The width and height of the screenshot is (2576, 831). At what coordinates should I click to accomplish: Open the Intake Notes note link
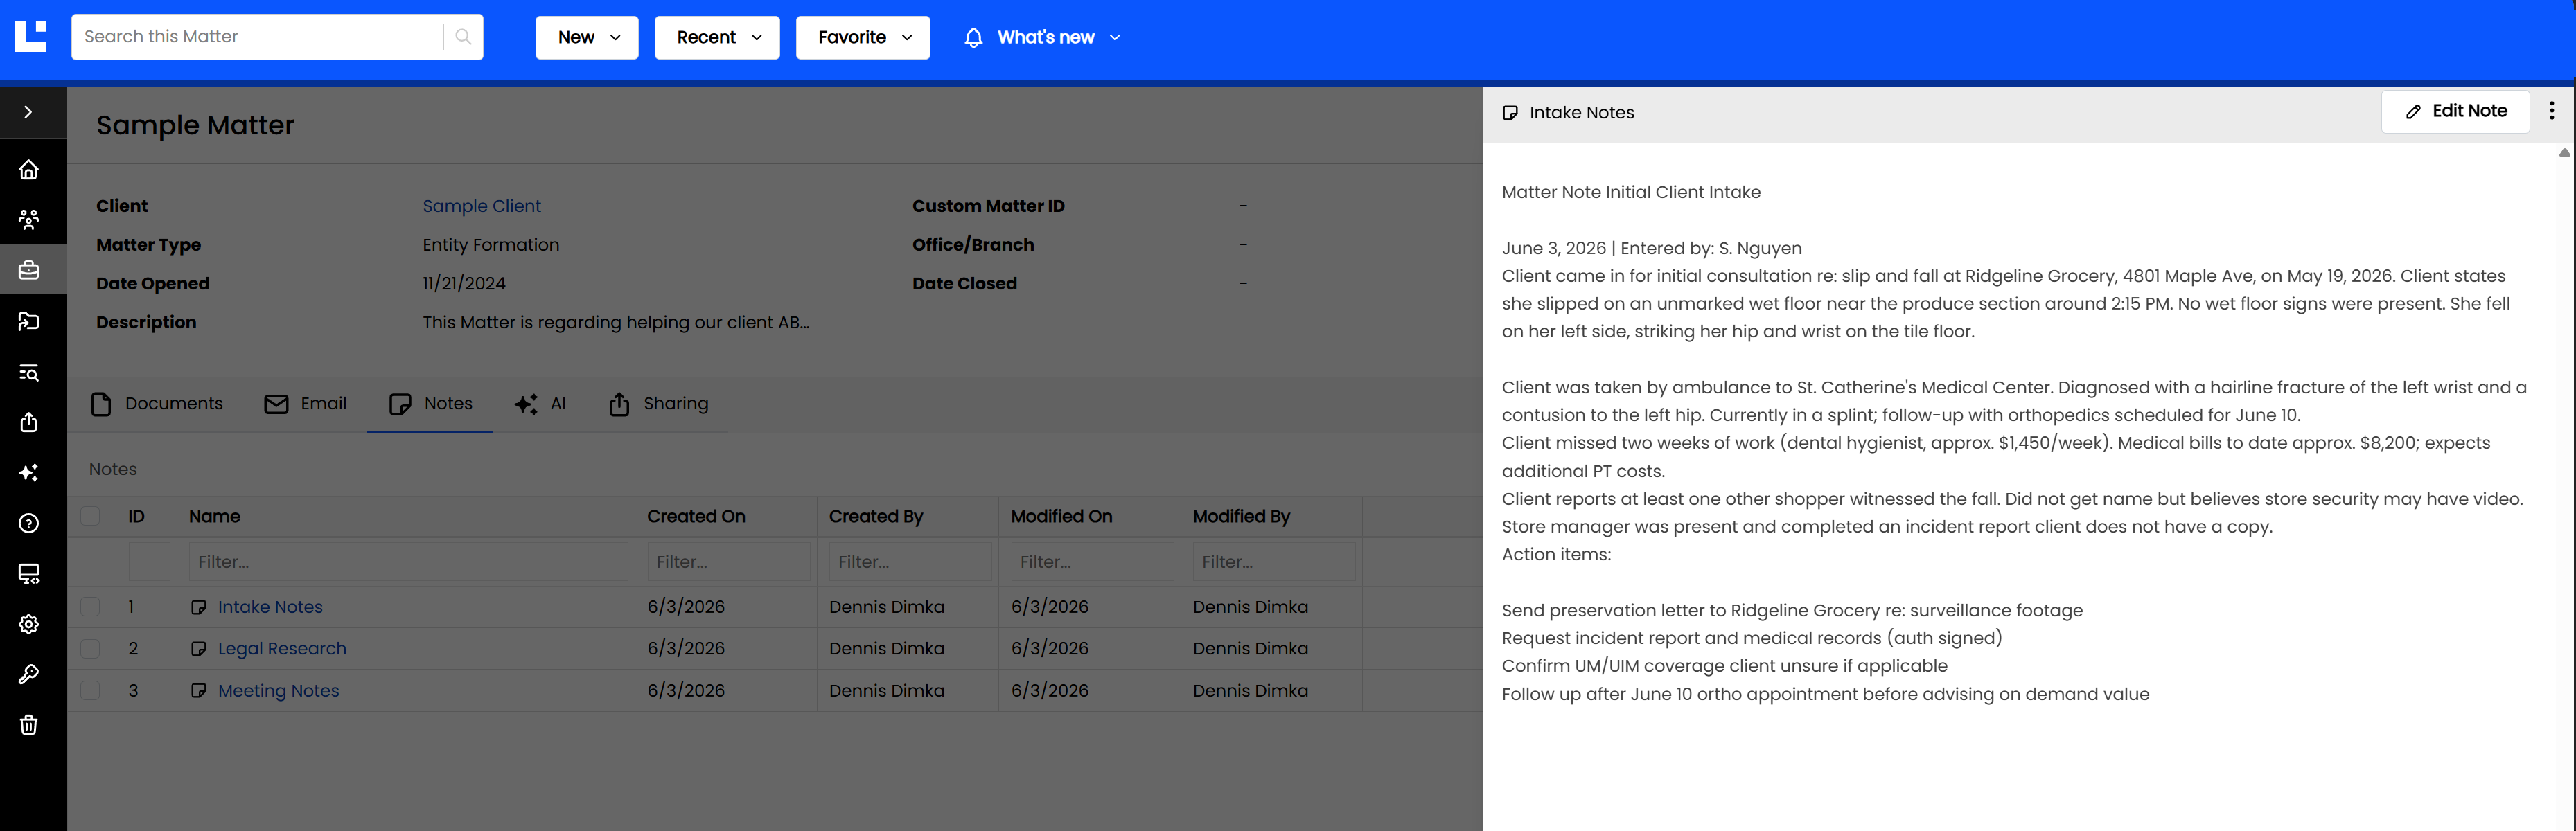[x=270, y=607]
